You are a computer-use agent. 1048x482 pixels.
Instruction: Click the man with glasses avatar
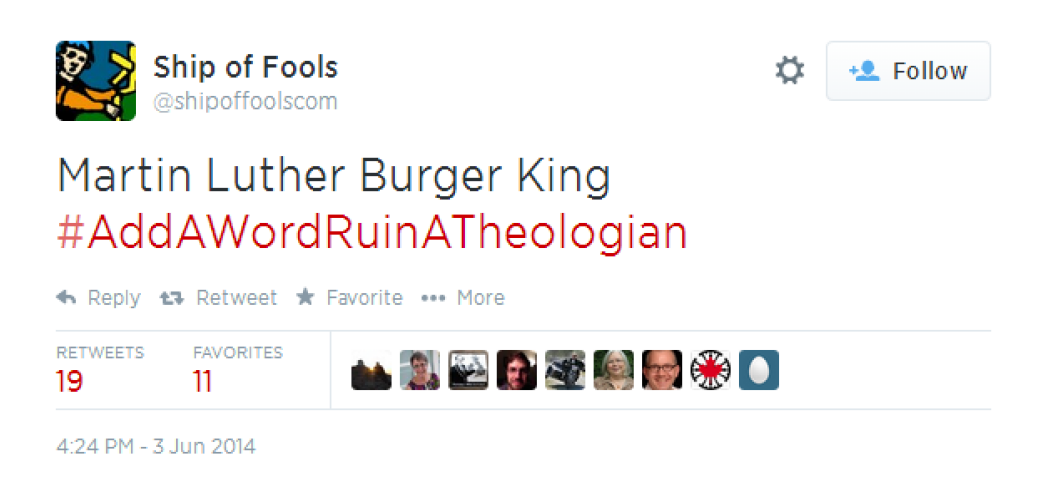tap(662, 370)
